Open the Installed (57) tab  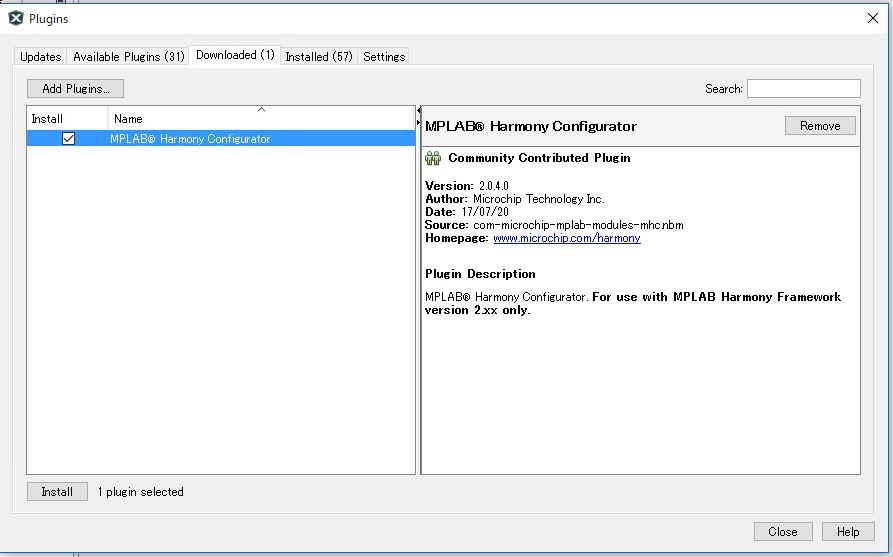coord(318,56)
